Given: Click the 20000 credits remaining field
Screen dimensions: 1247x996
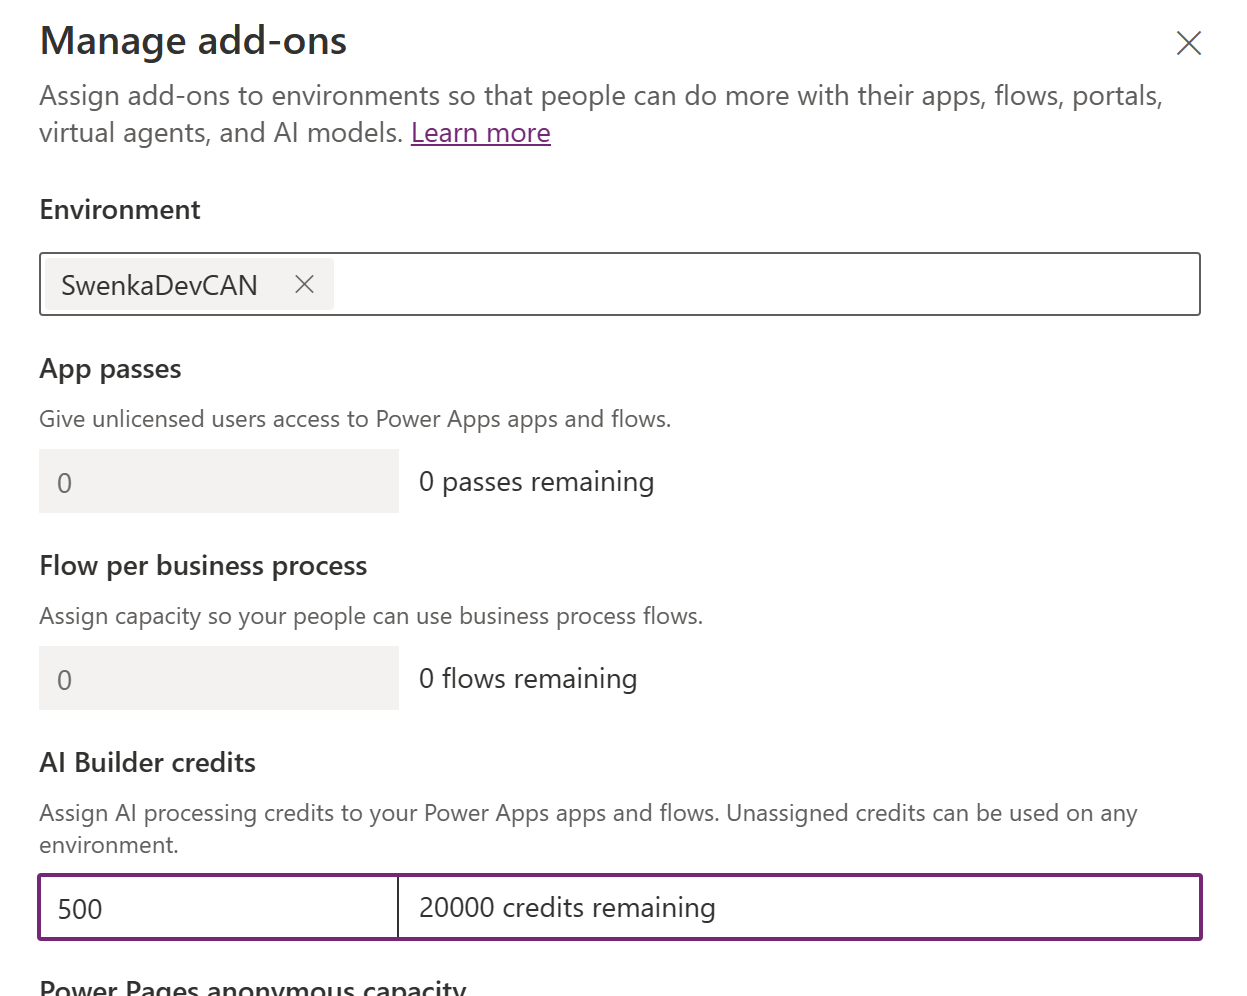Looking at the screenshot, I should 700,907.
